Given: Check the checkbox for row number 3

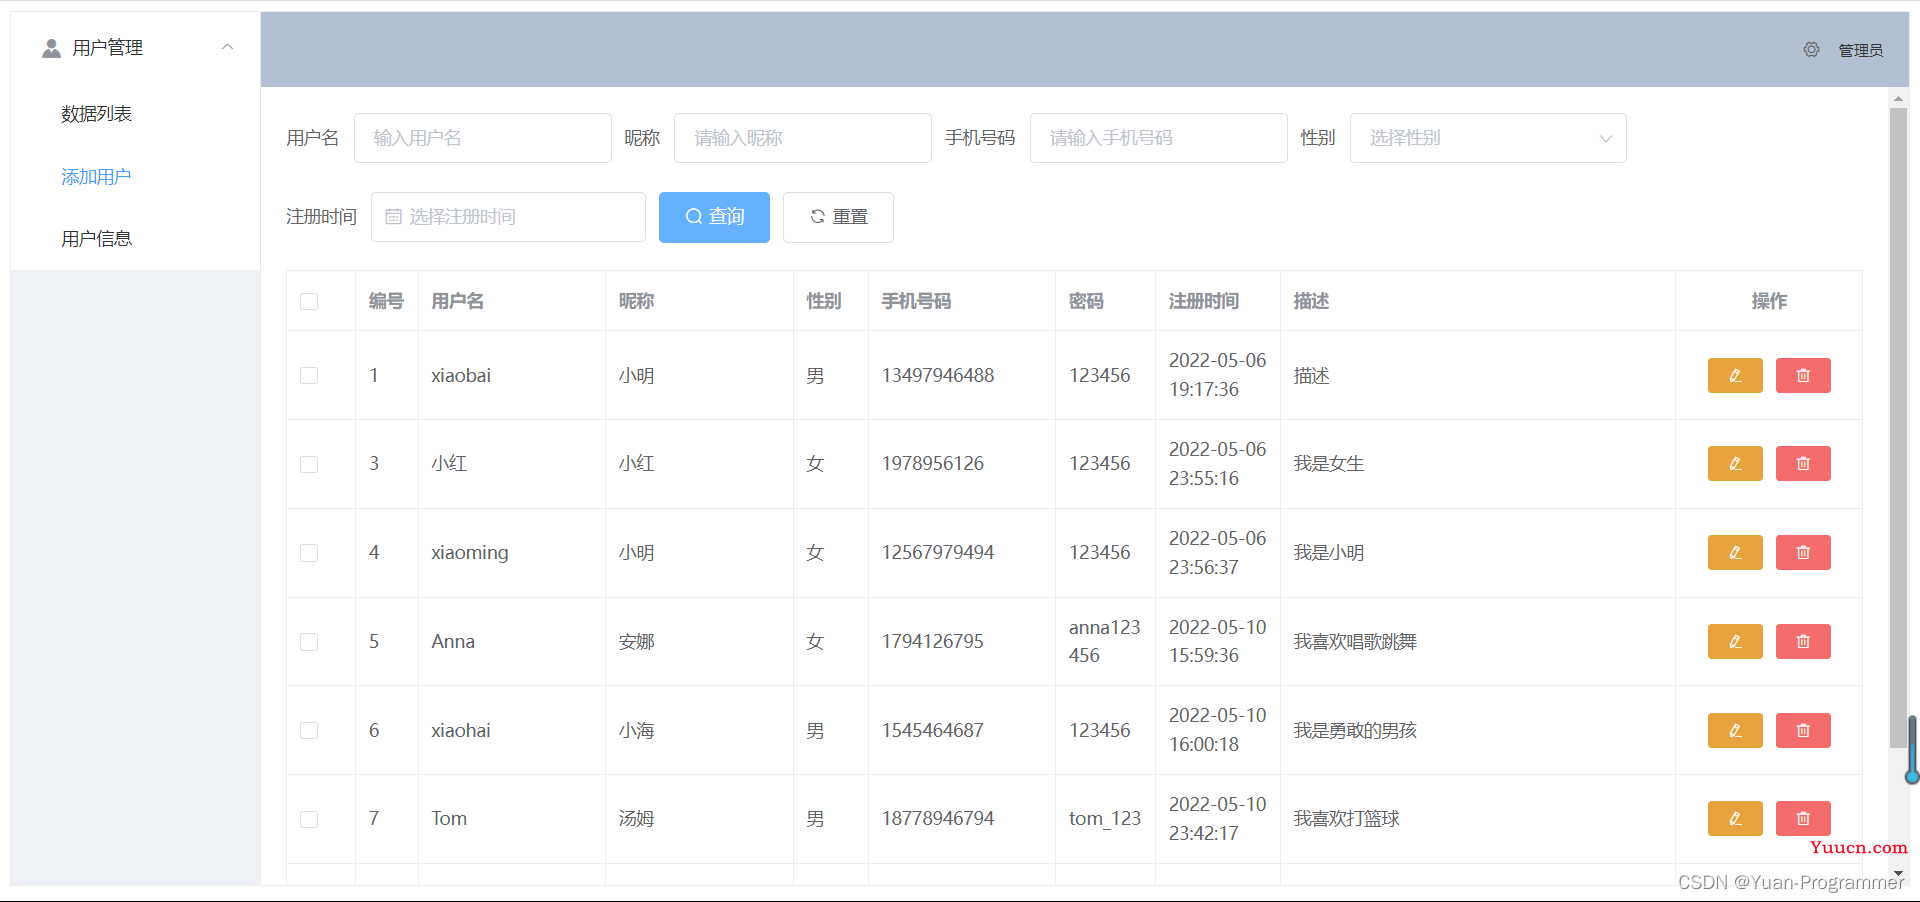Looking at the screenshot, I should pos(309,464).
